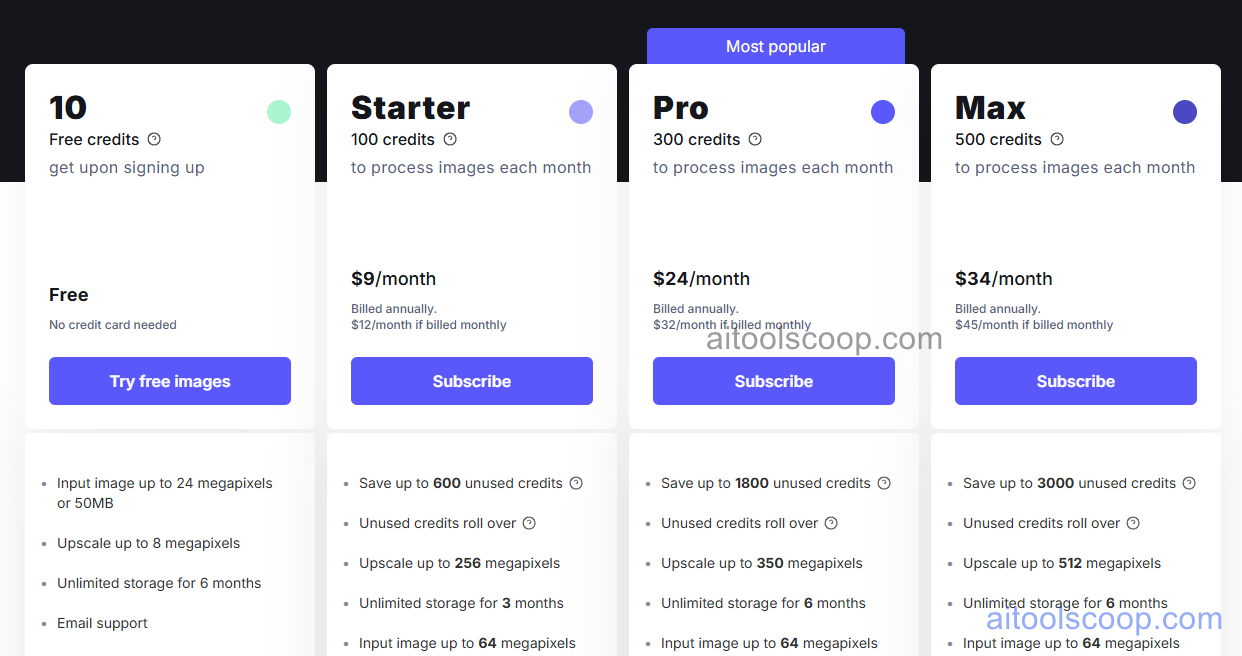Click the blue dot on the Pro plan
This screenshot has height=656, width=1242.
tap(883, 112)
